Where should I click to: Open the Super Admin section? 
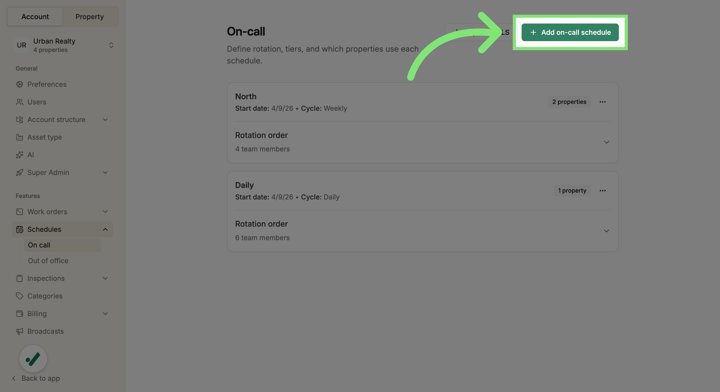click(x=62, y=173)
